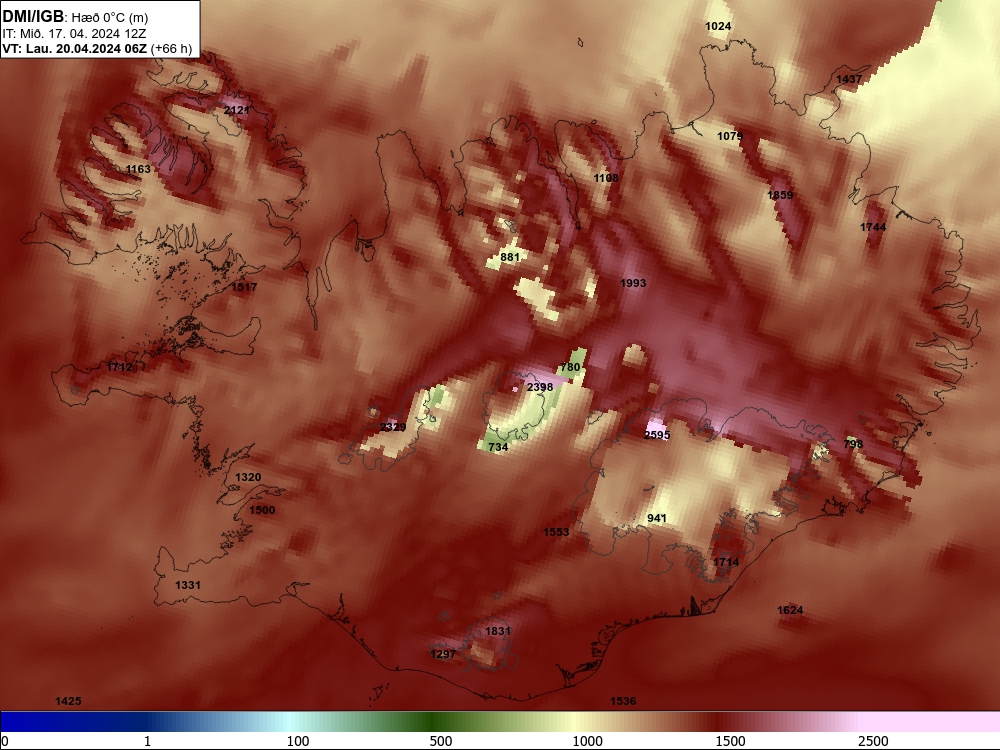Click the map value 734
This screenshot has width=1000, height=750.
coord(498,447)
